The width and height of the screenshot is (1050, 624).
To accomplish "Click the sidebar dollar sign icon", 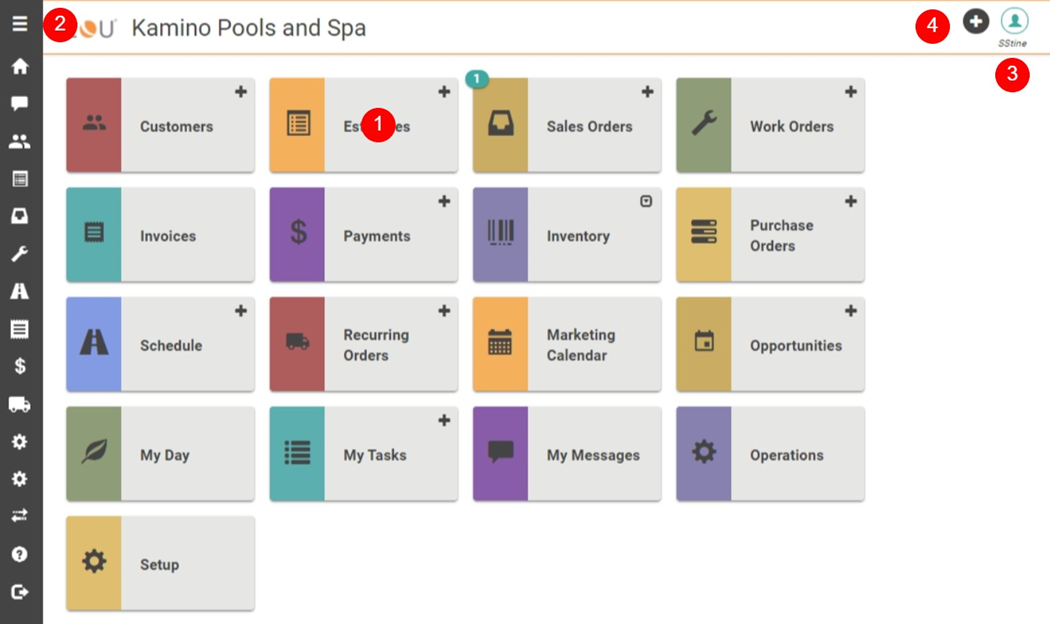I will point(20,366).
